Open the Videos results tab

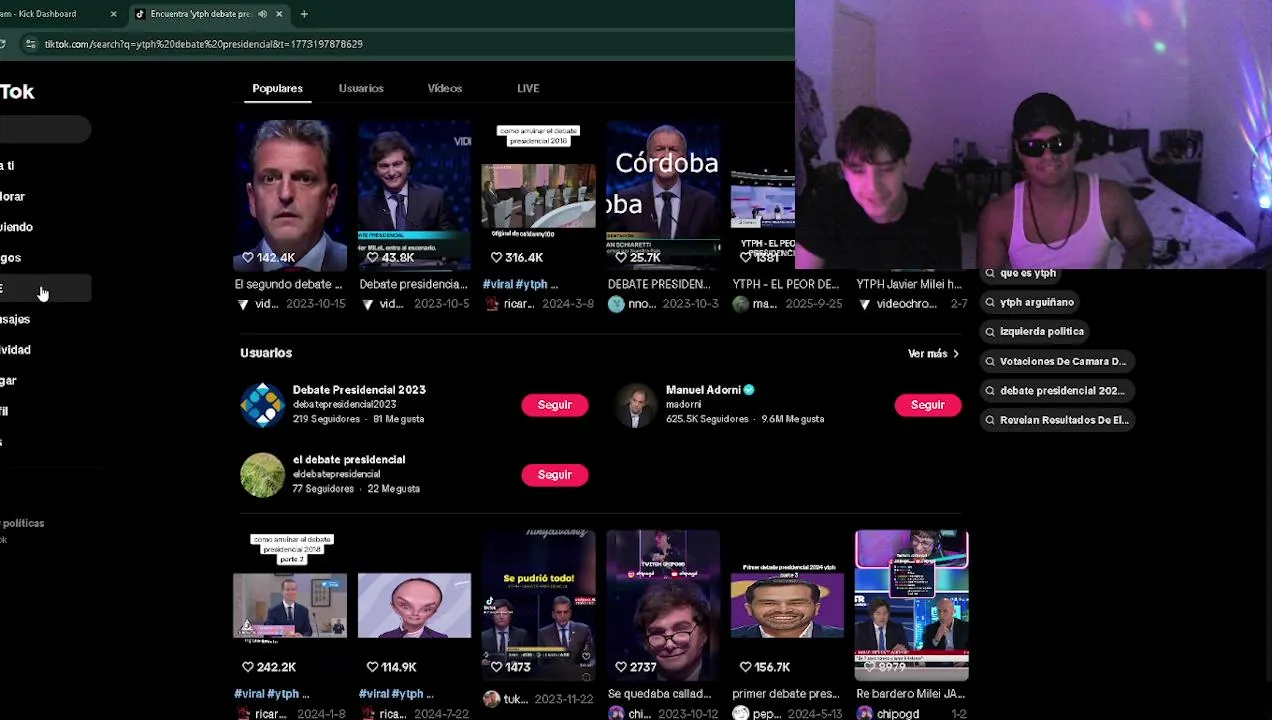[x=445, y=89]
